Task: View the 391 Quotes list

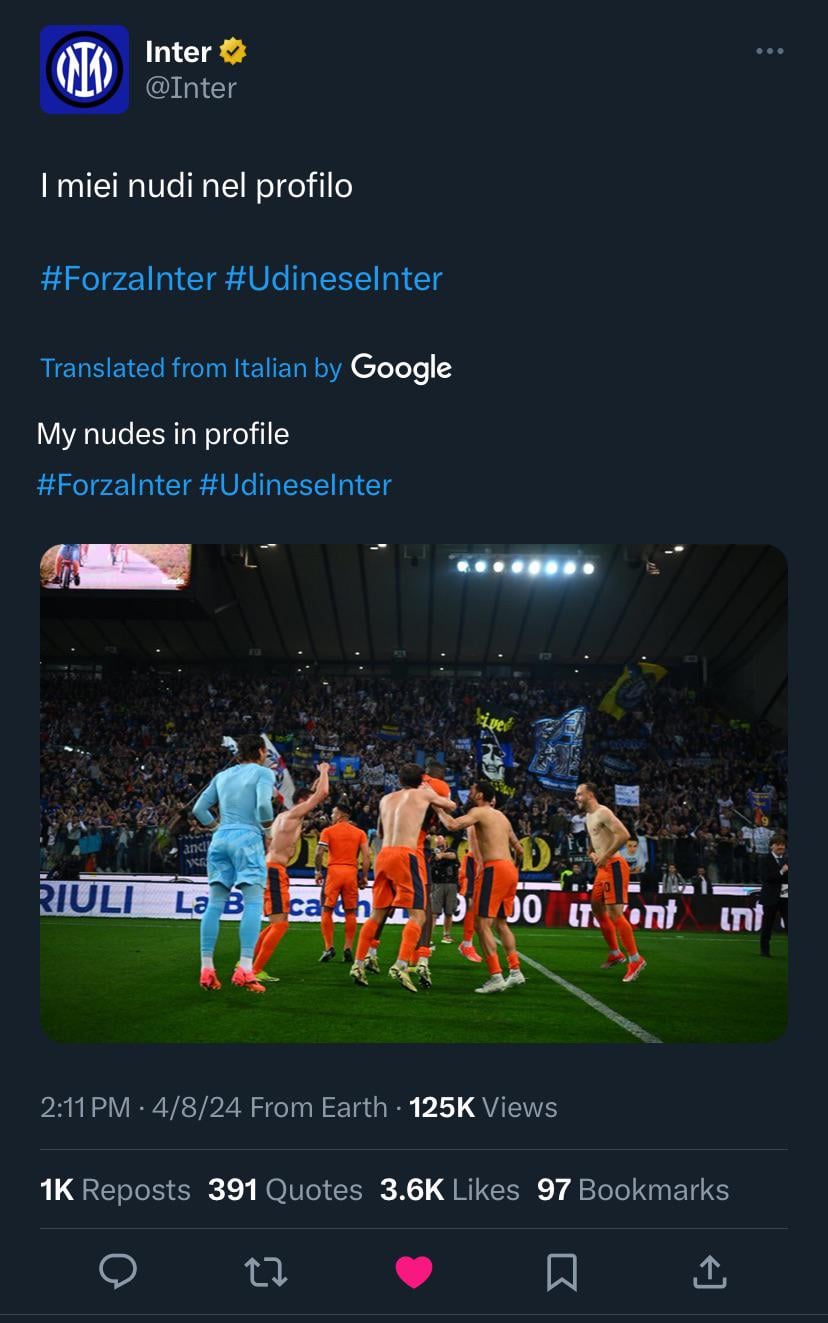Action: [285, 1190]
